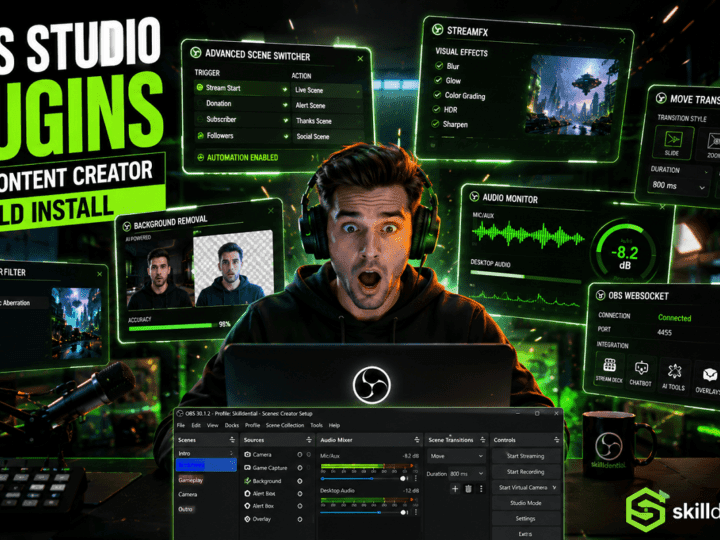The width and height of the screenshot is (720, 540).
Task: Expand the Subscriber trigger dropdown
Action: point(286,120)
